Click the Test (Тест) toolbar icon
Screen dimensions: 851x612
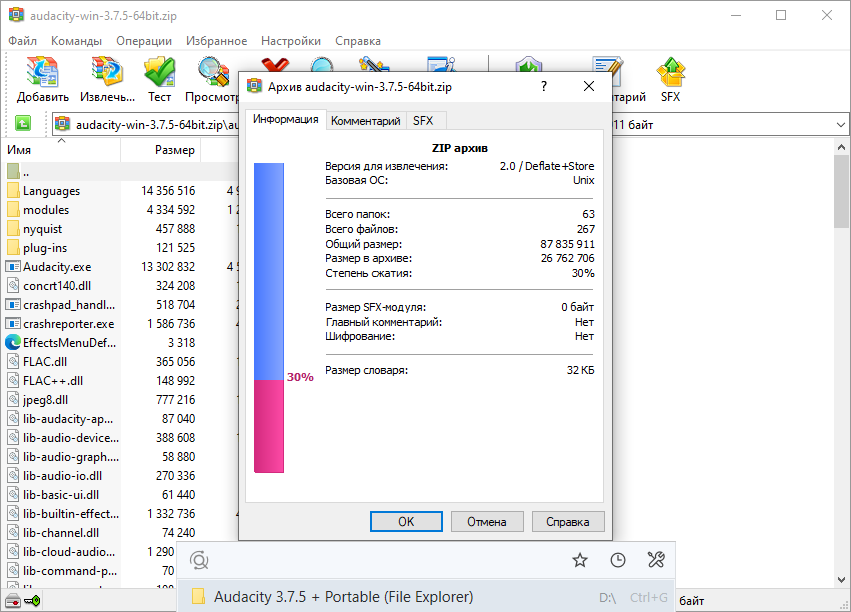coord(160,72)
